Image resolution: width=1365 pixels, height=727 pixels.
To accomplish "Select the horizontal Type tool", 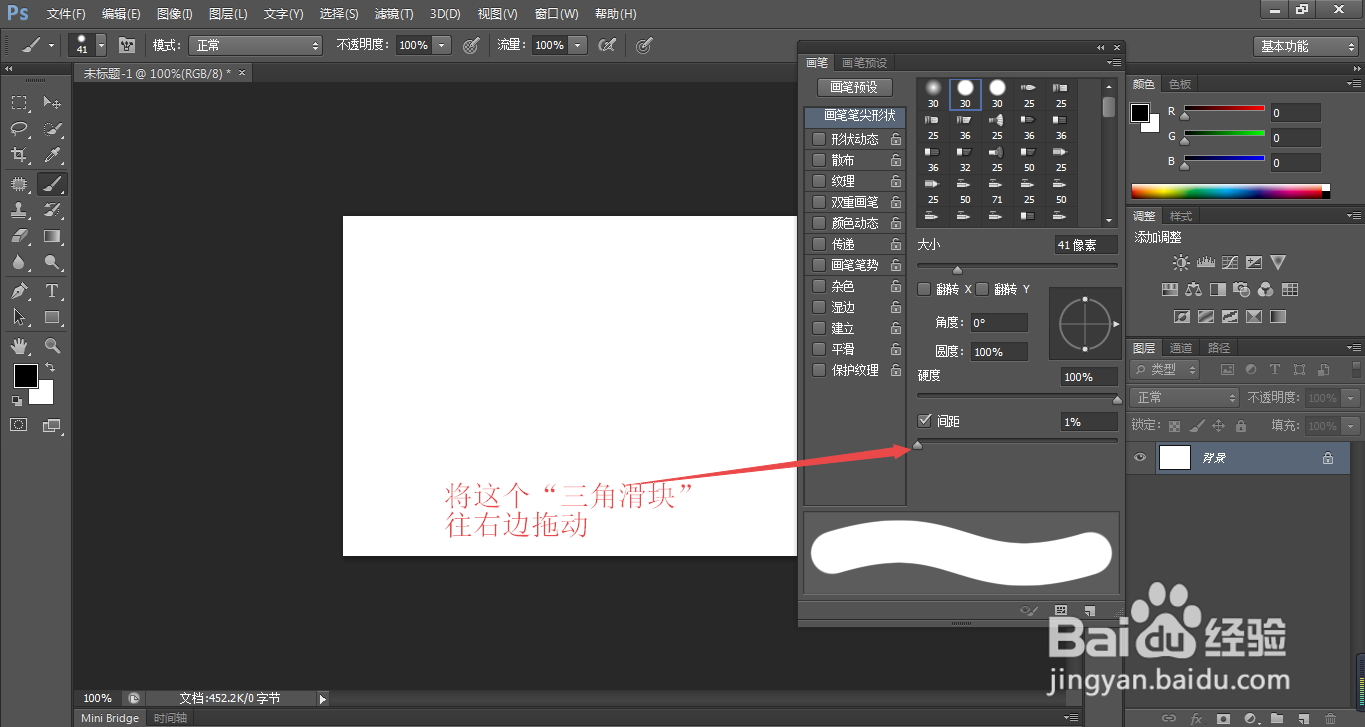I will click(52, 291).
